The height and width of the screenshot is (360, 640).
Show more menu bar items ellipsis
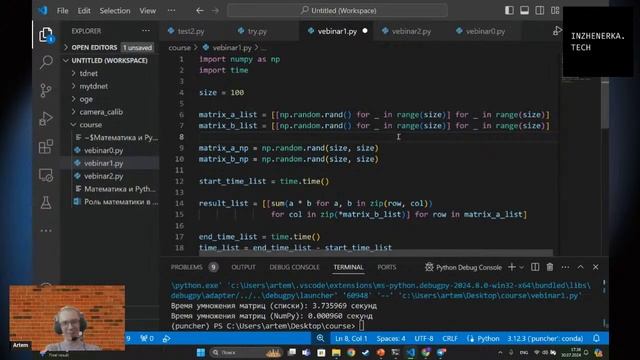pyautogui.click(x=171, y=11)
